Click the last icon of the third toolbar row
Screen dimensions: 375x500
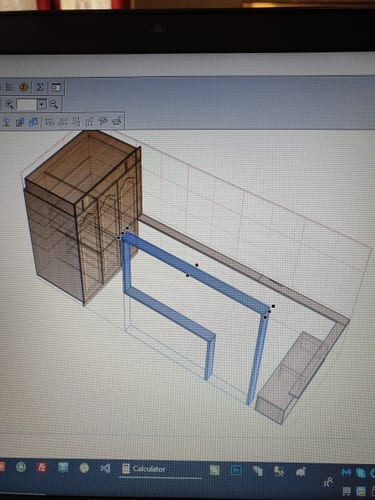116,121
